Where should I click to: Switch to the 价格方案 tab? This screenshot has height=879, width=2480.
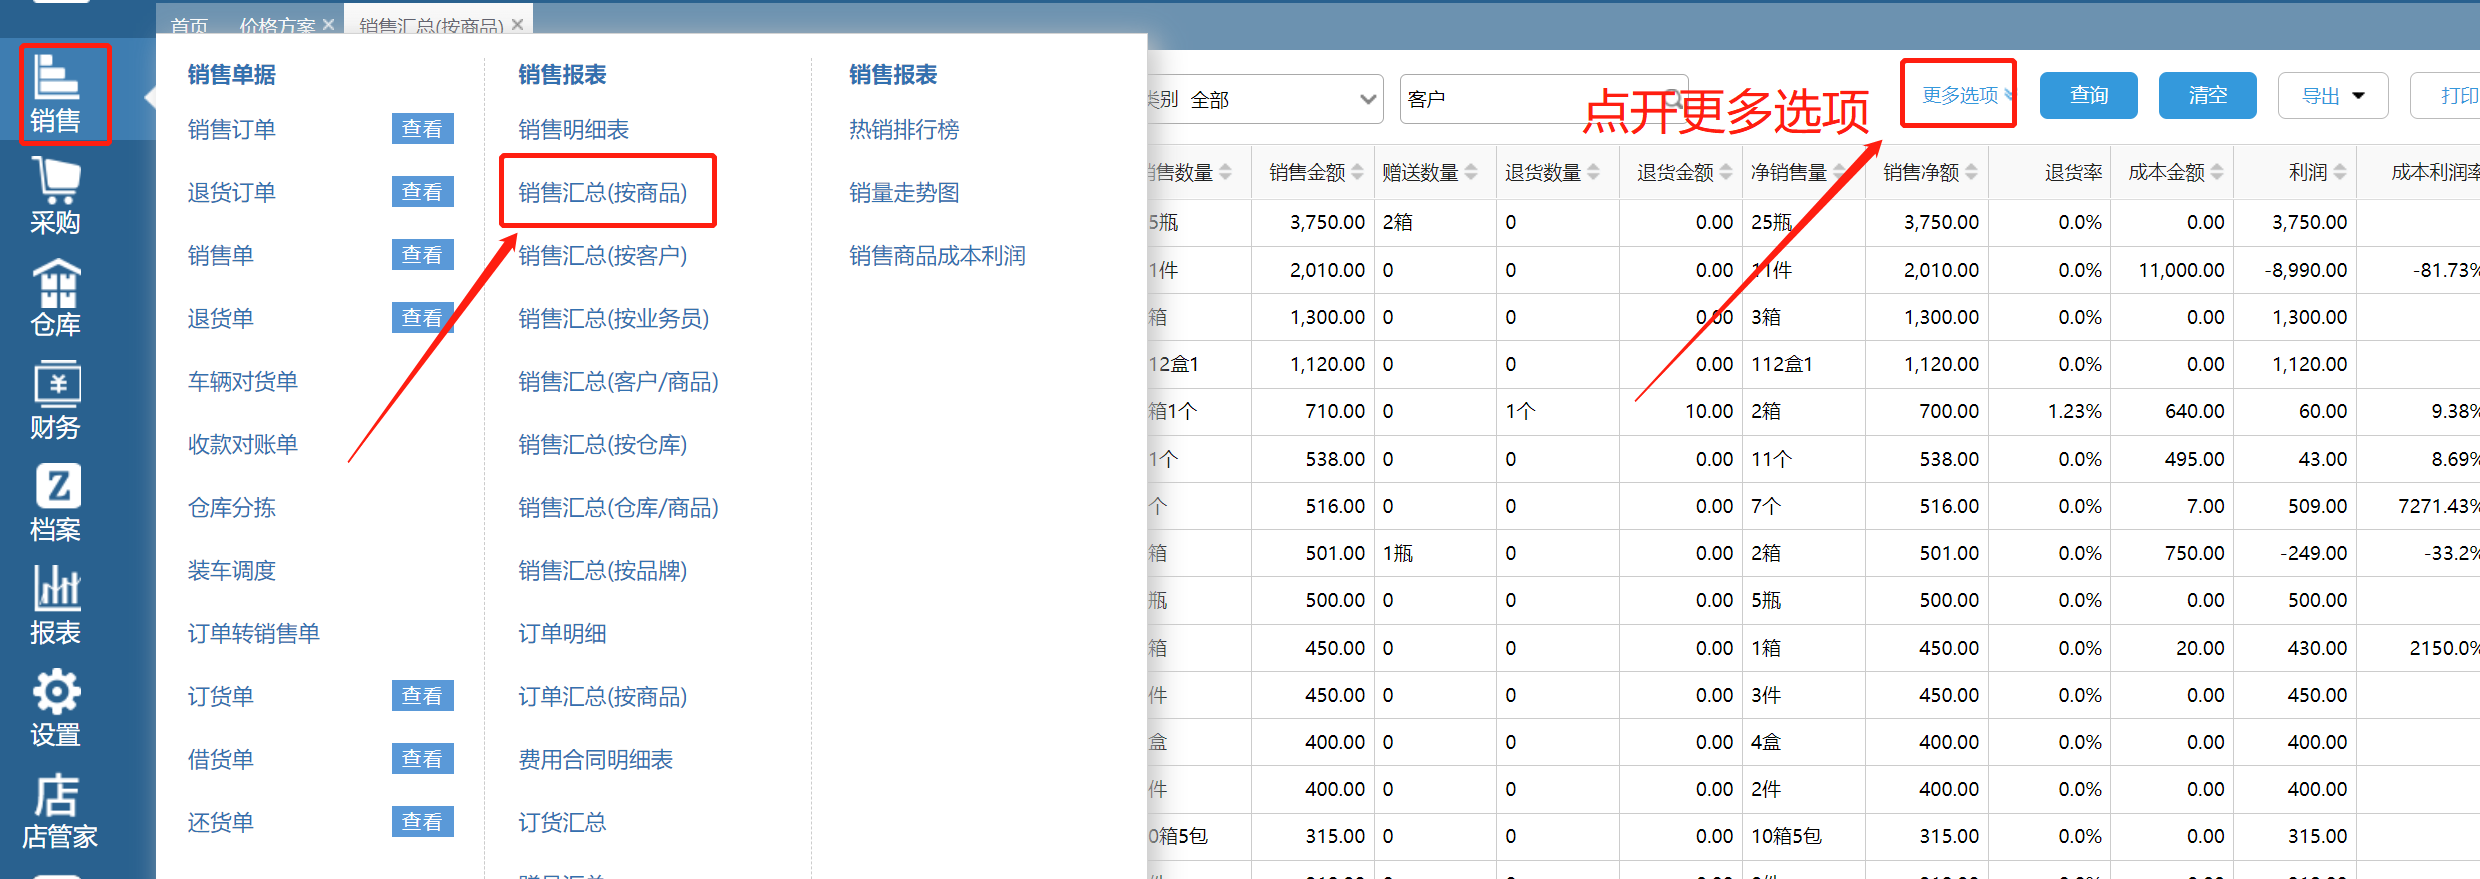(277, 25)
